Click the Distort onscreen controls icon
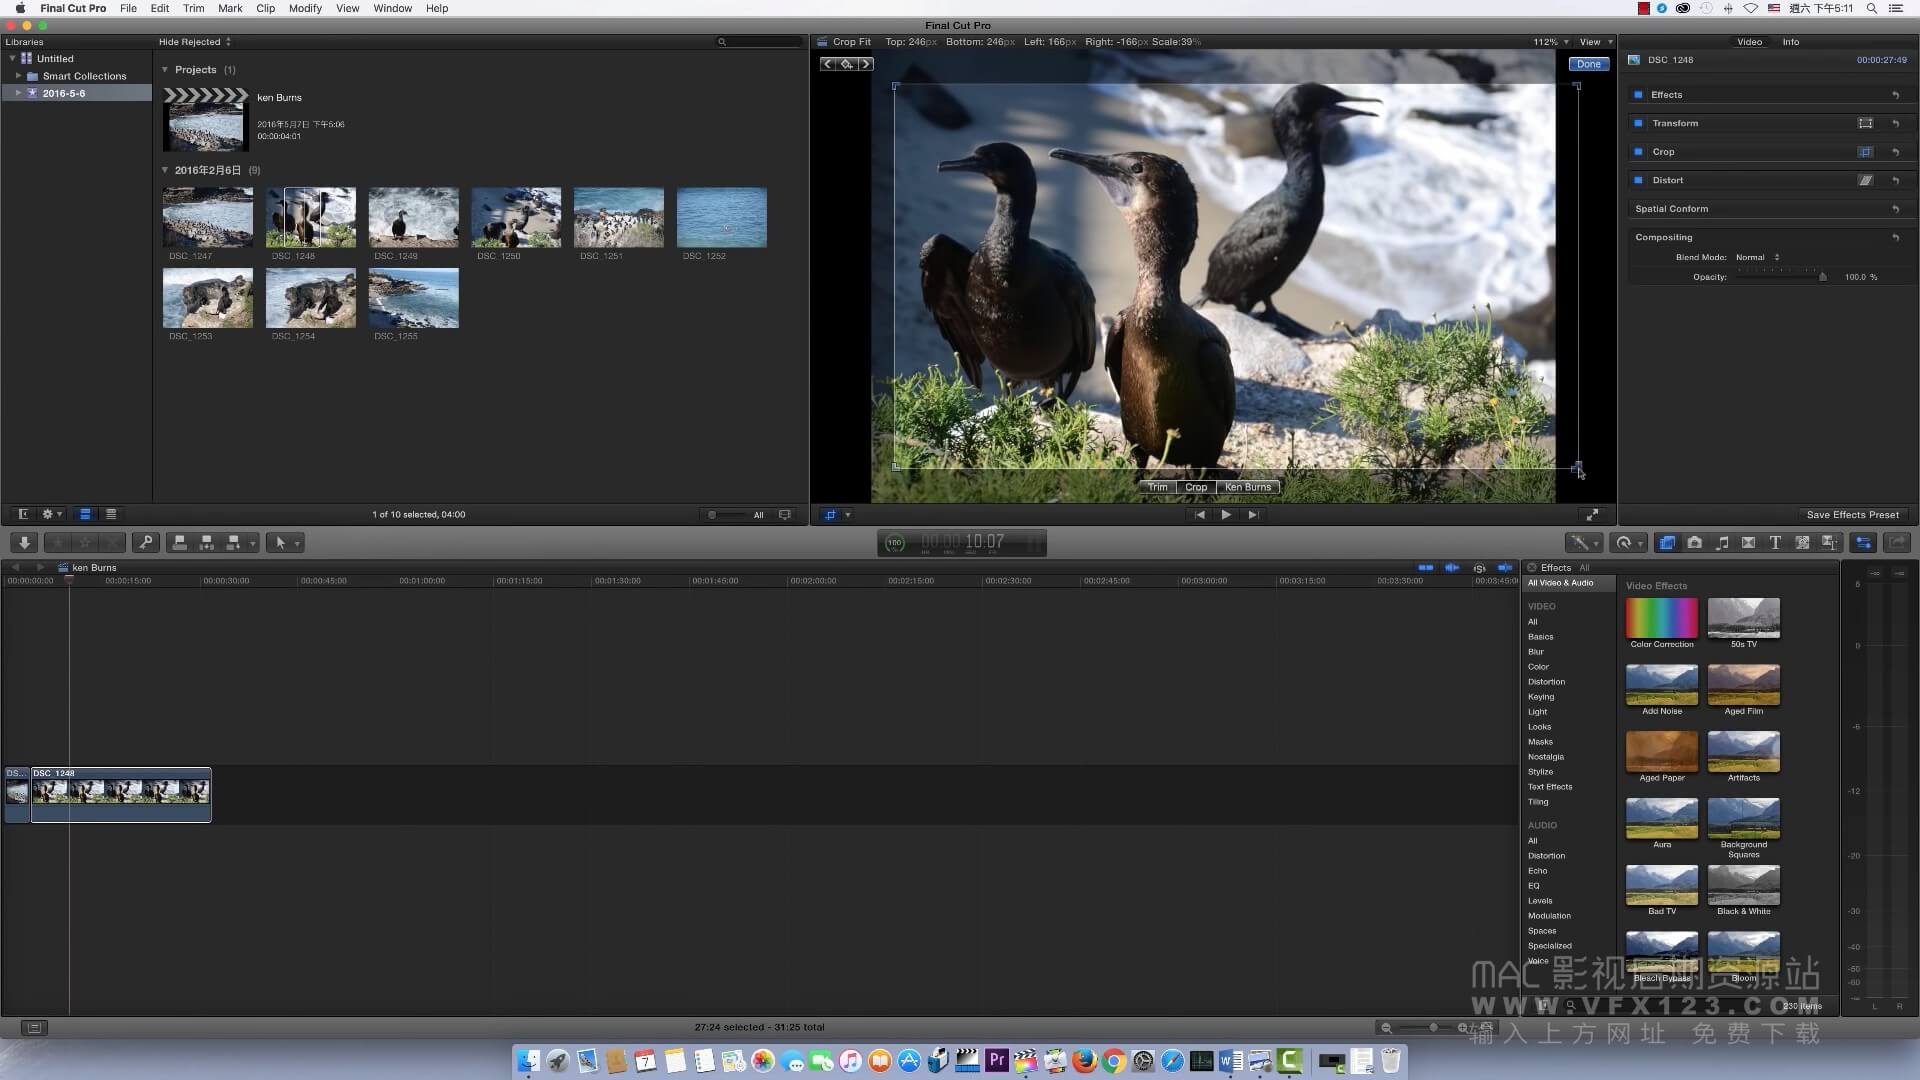 point(1865,180)
